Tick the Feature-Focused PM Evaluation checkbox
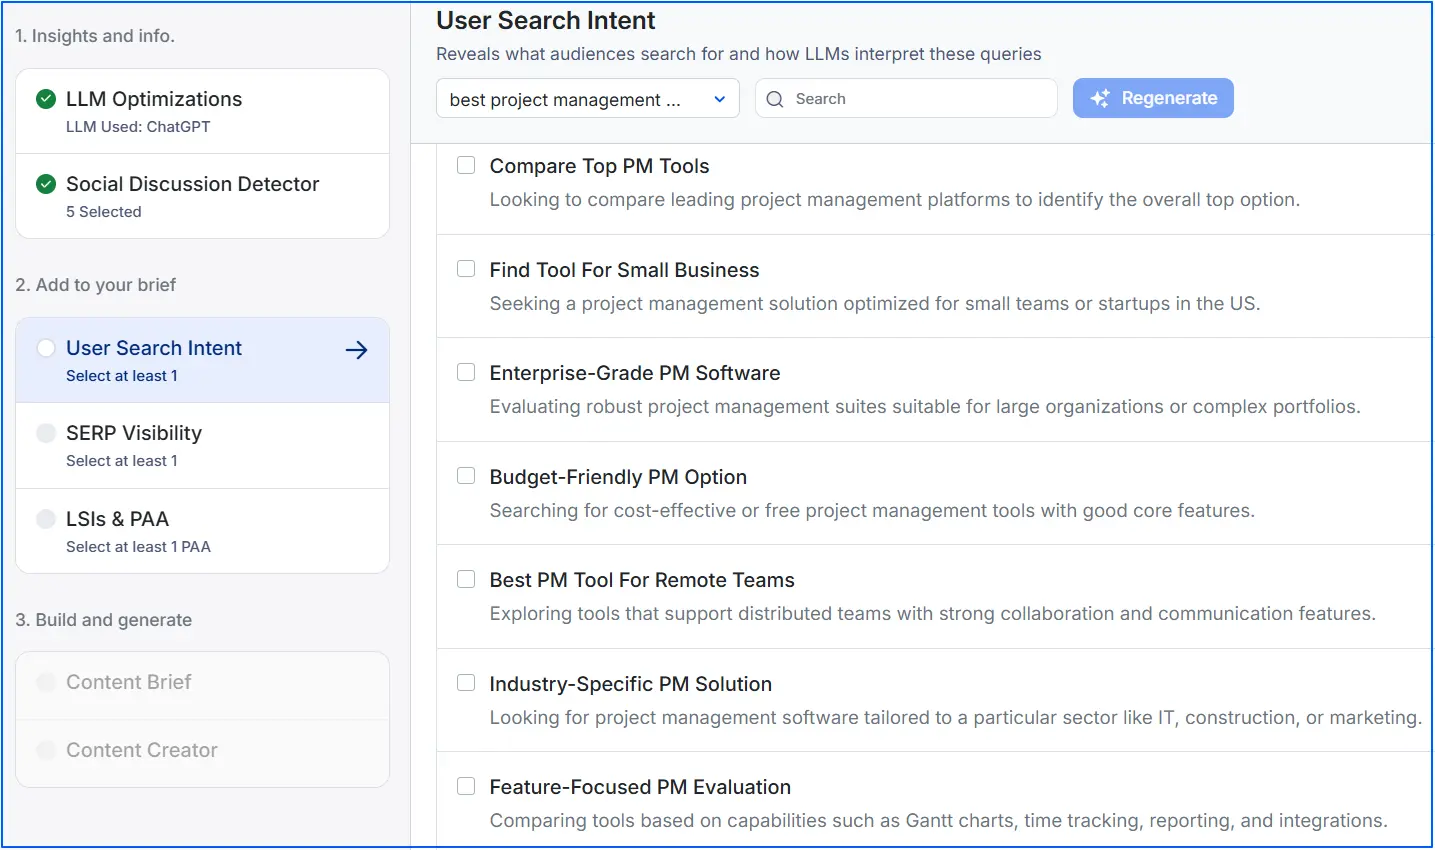Viewport: 1435px width, 850px height. pos(465,785)
